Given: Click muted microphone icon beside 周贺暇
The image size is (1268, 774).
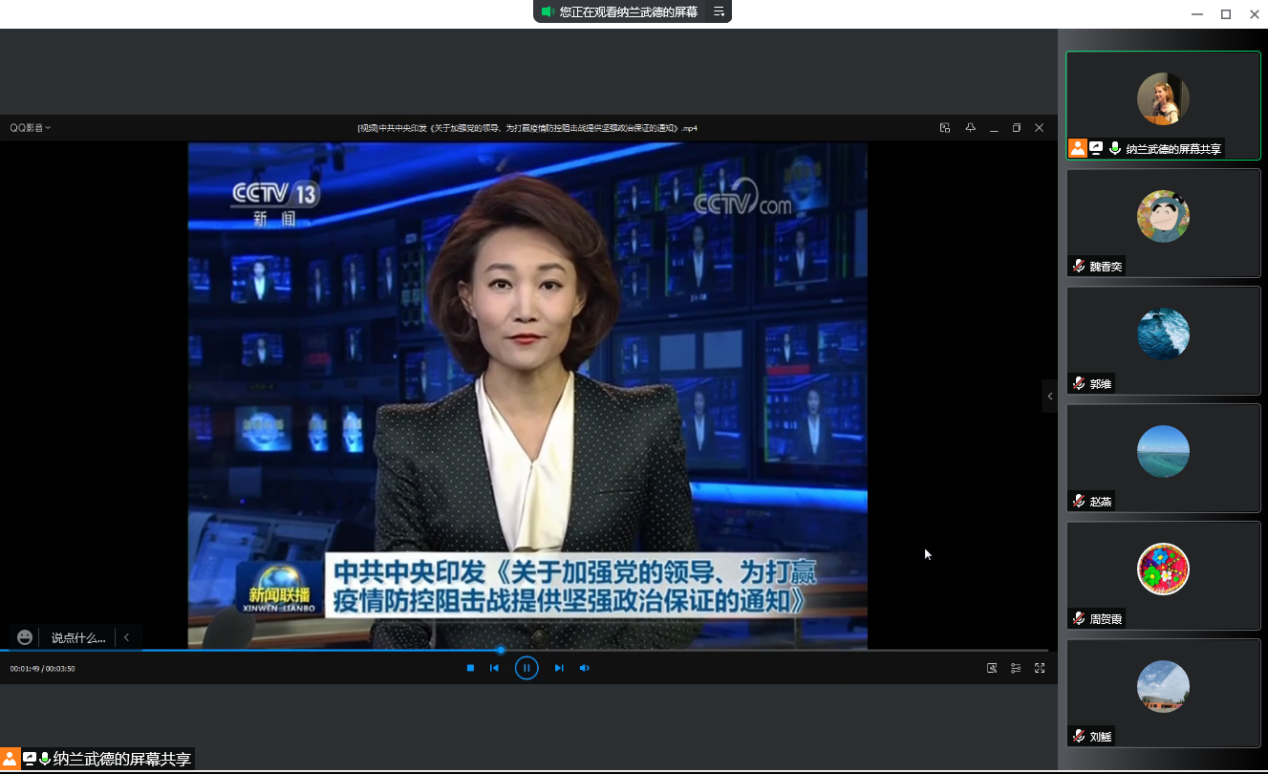Looking at the screenshot, I should [x=1078, y=619].
